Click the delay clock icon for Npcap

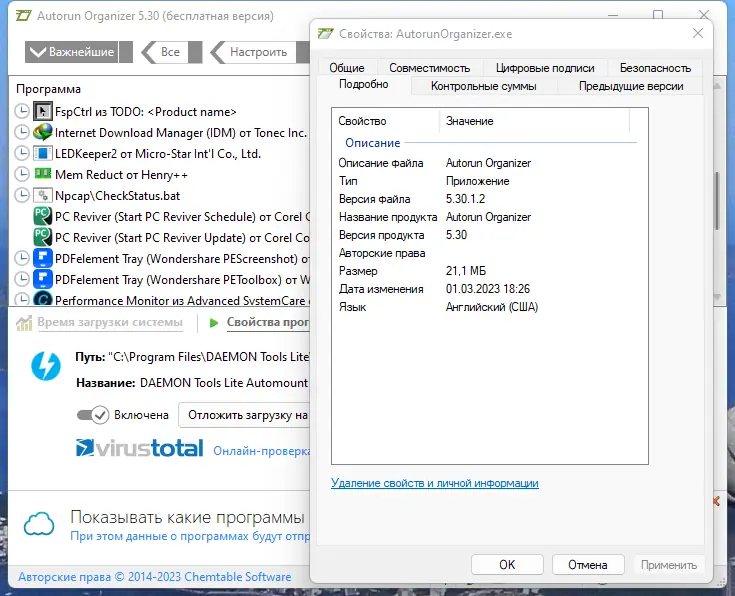click(22, 195)
